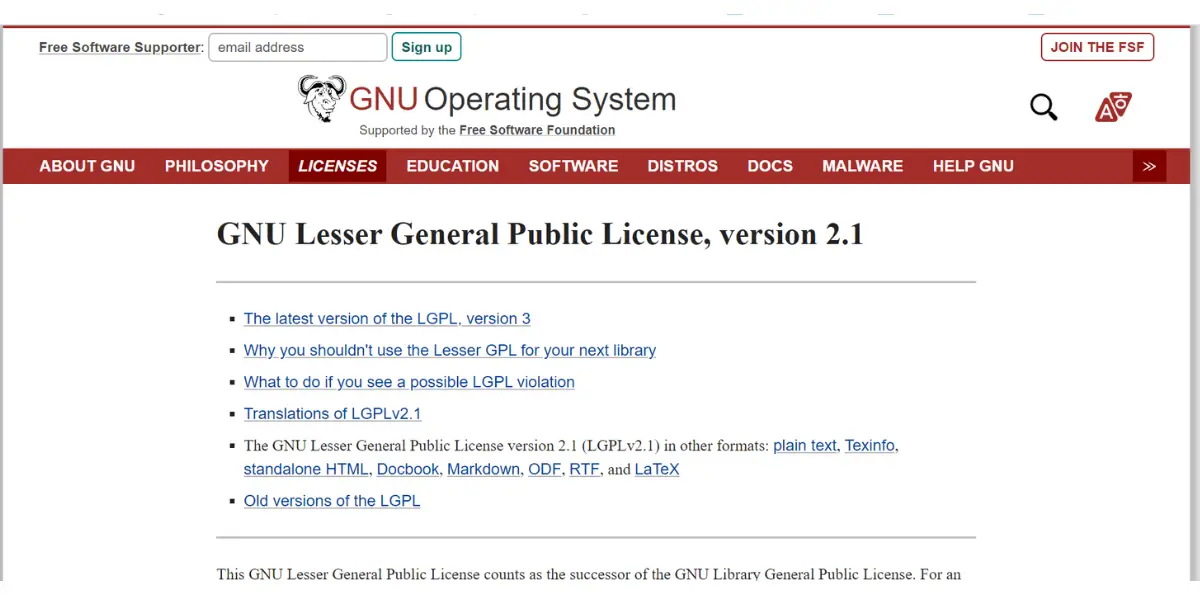Open the Free Software Foundation link
1200x600 pixels.
point(537,130)
